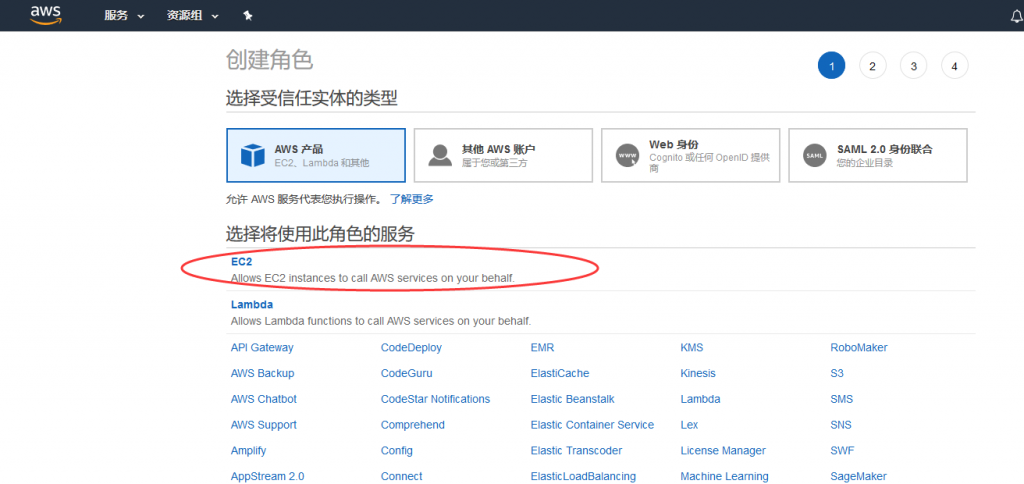Click the Lambda functions description text

[381, 321]
